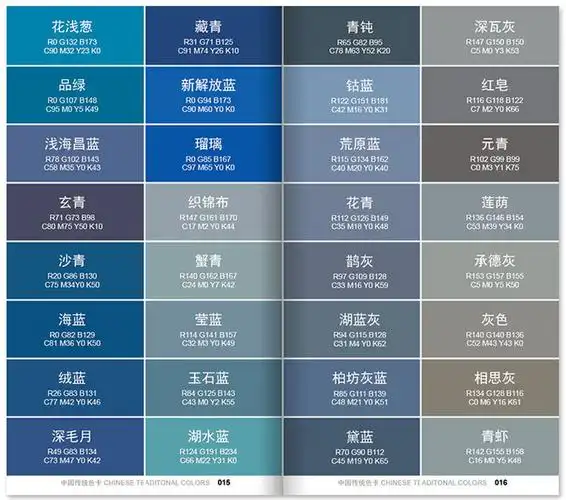Click the 莹蓝 color name
The width and height of the screenshot is (566, 500).
208,319
